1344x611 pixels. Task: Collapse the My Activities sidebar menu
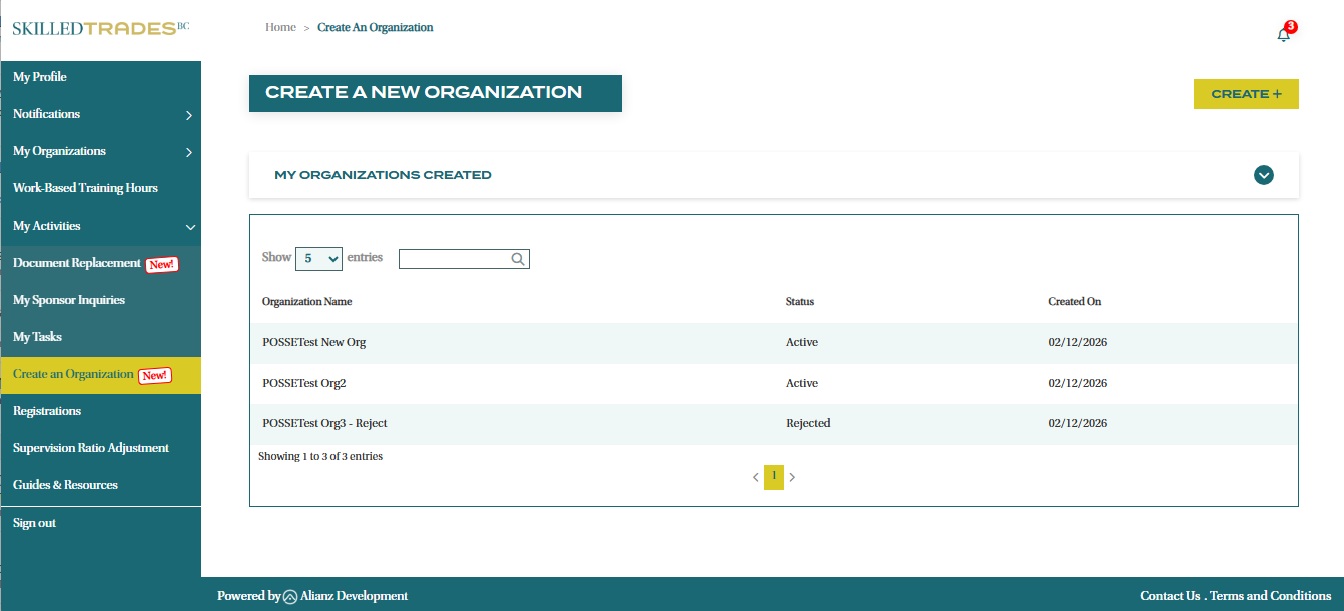(189, 227)
